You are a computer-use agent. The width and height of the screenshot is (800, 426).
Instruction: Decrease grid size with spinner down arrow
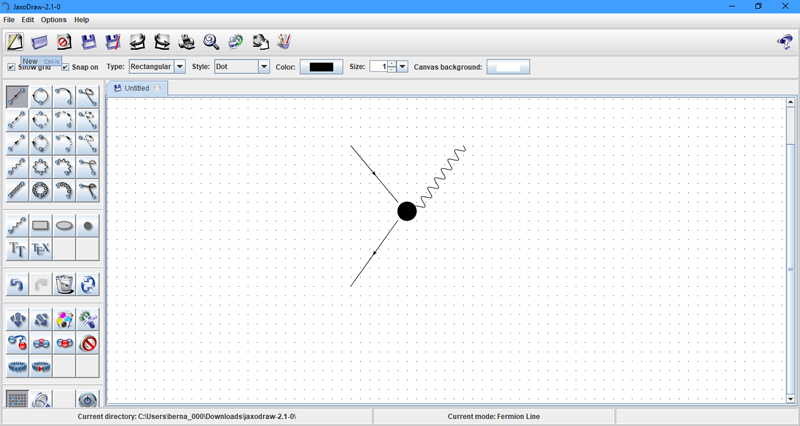coord(392,70)
